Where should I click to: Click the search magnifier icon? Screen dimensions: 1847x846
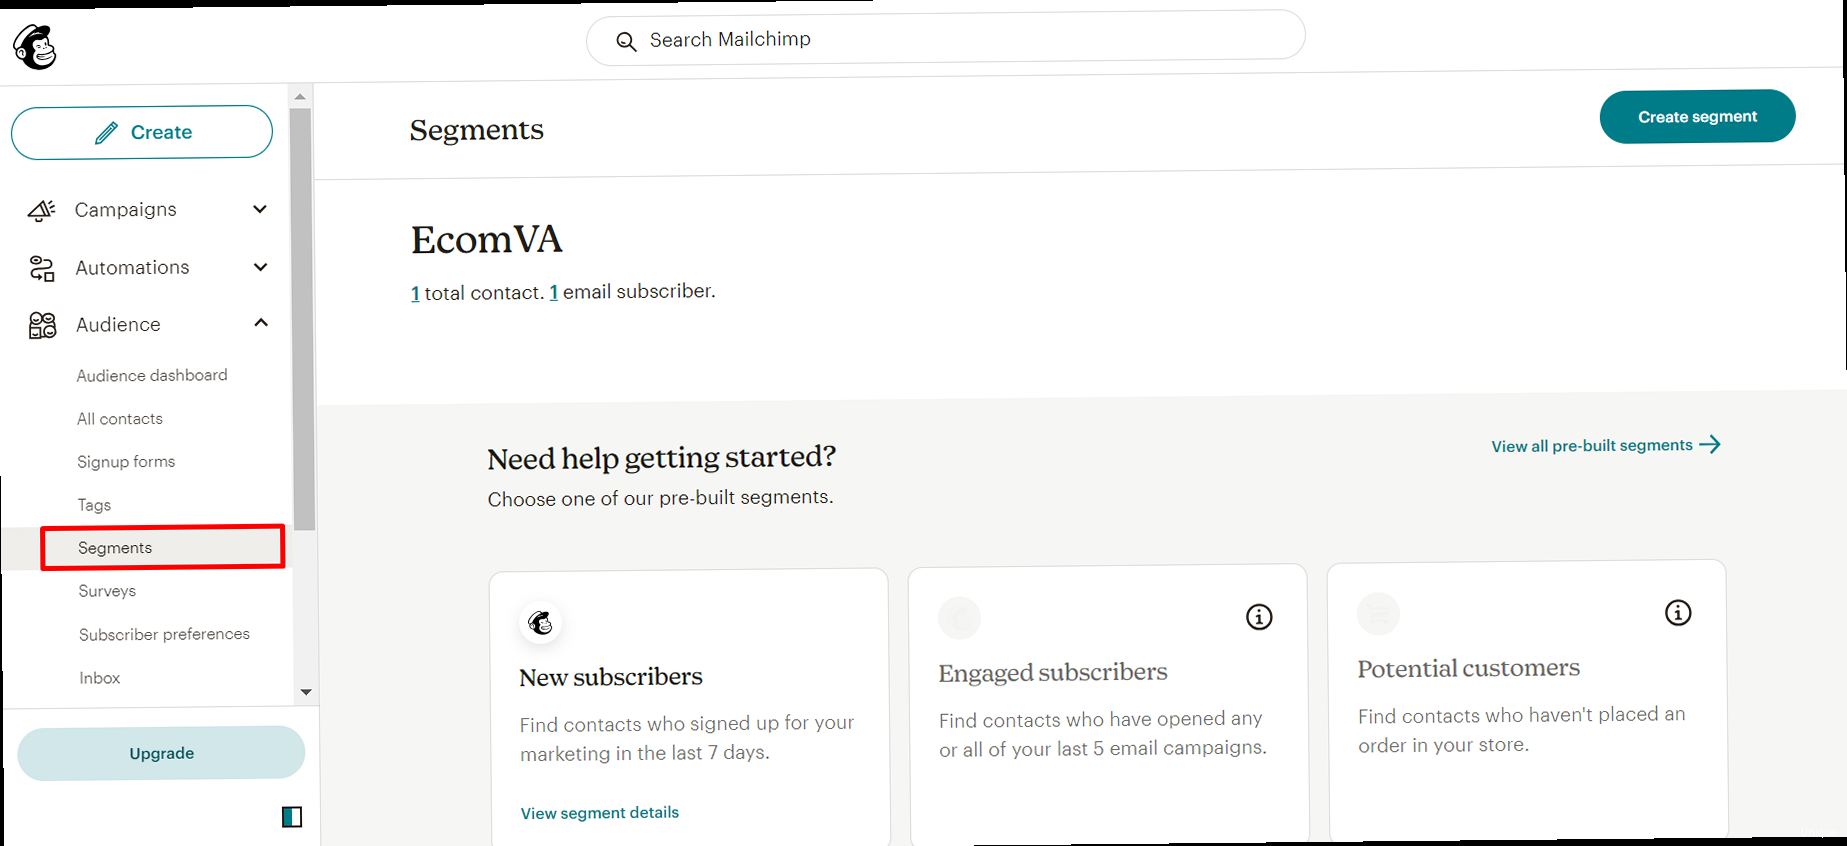click(626, 41)
